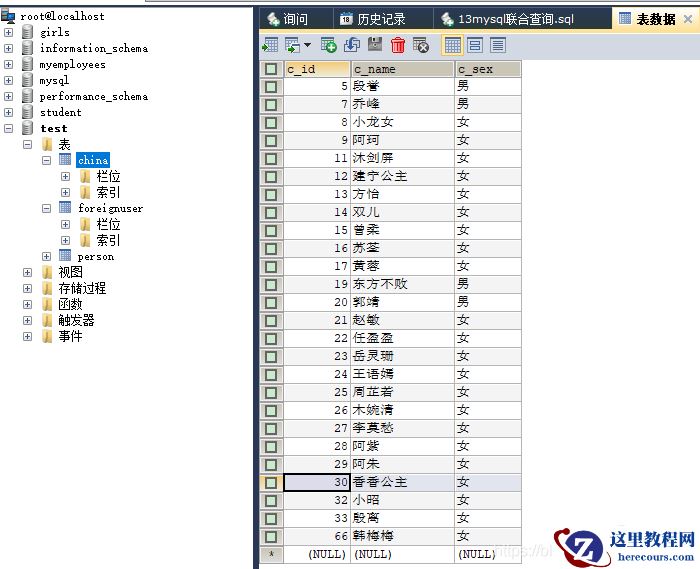This screenshot has width=700, height=569.
Task: Collapse the test database node
Action: pyautogui.click(x=8, y=129)
